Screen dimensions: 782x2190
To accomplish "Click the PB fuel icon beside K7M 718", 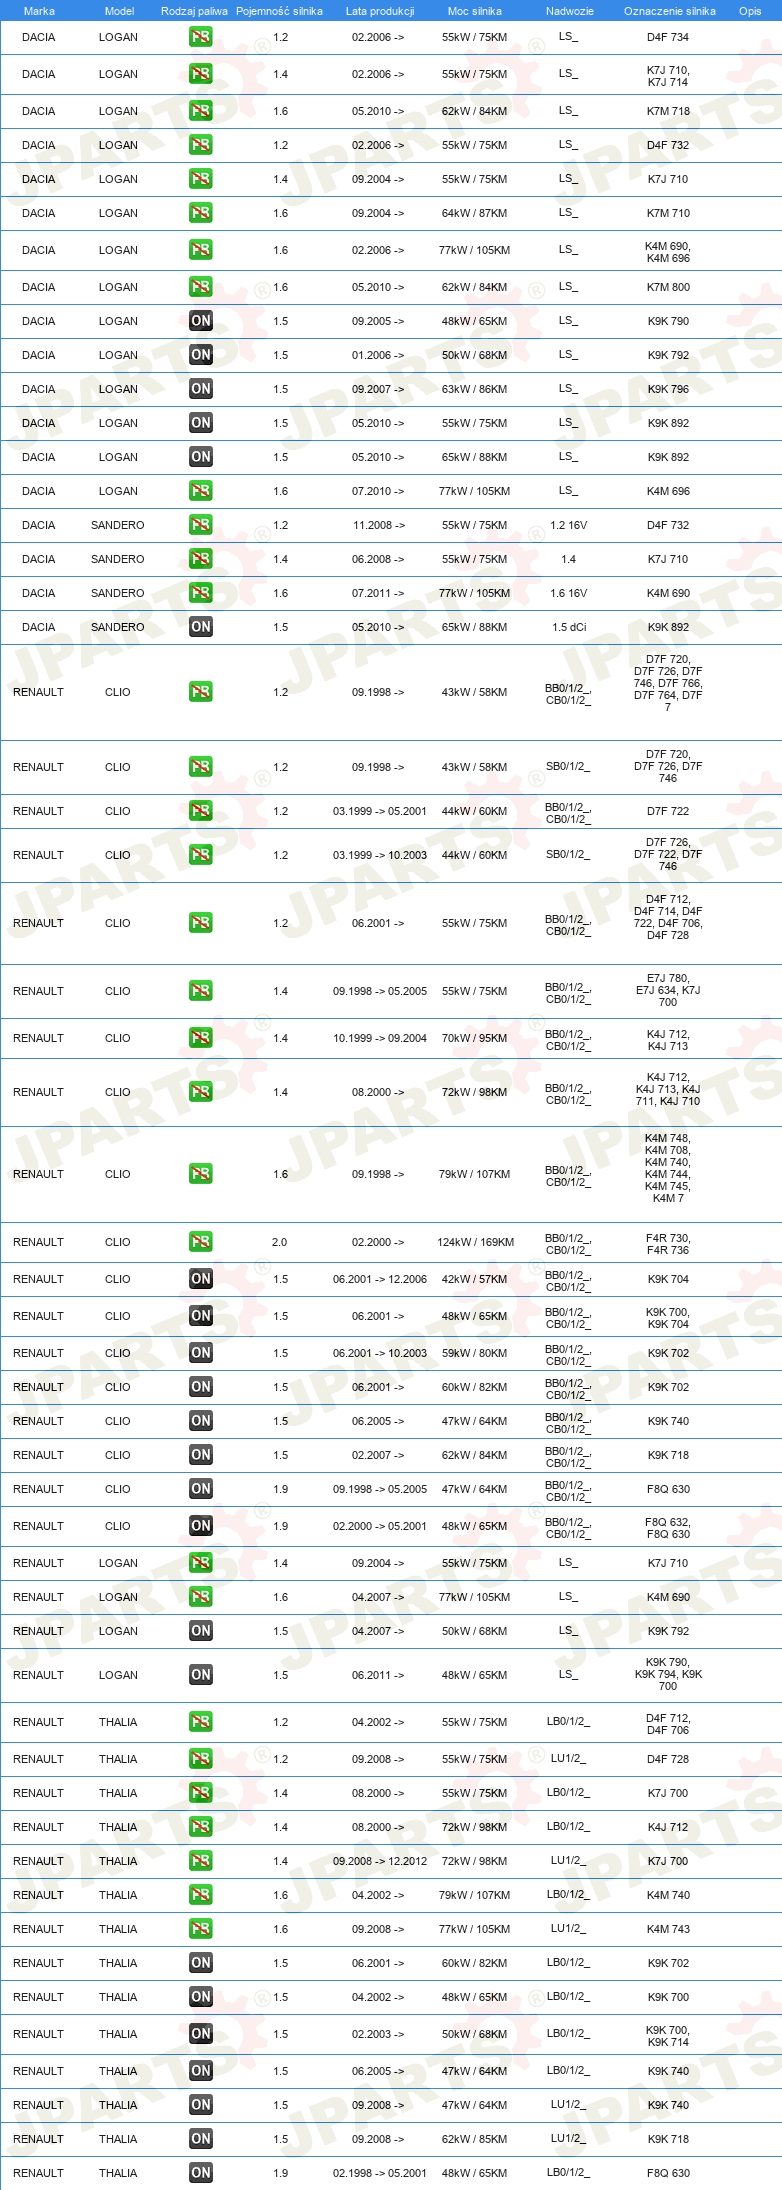I will (x=200, y=111).
